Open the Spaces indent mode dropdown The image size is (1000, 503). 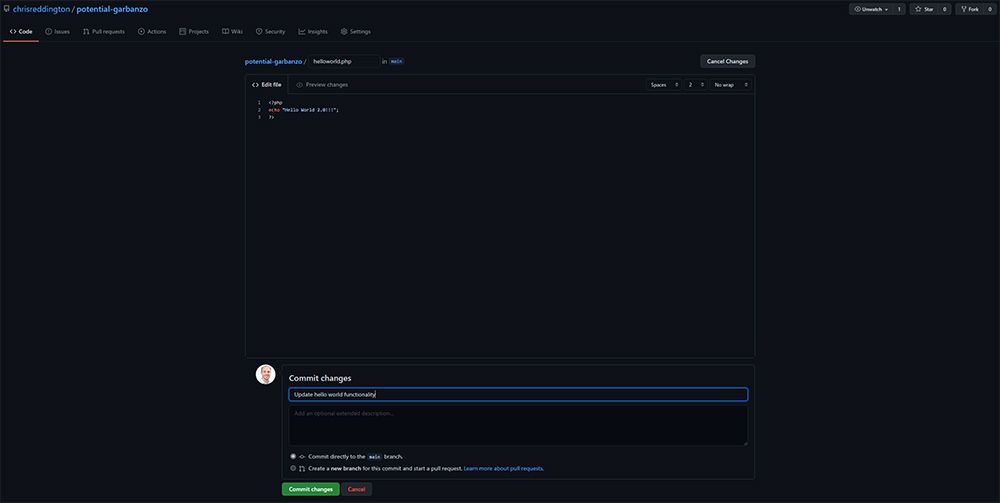pos(663,84)
